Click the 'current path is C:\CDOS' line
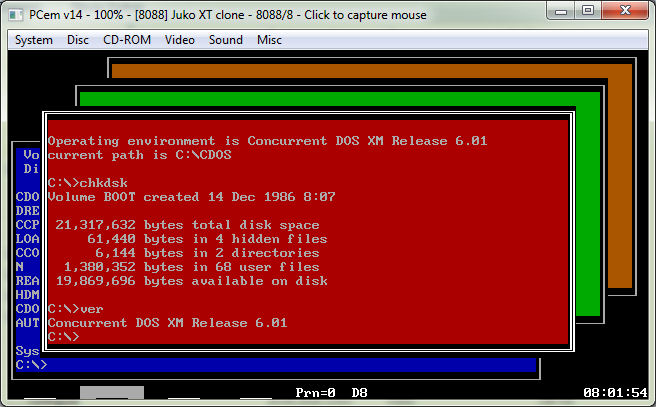The width and height of the screenshot is (656, 407). [x=140, y=155]
